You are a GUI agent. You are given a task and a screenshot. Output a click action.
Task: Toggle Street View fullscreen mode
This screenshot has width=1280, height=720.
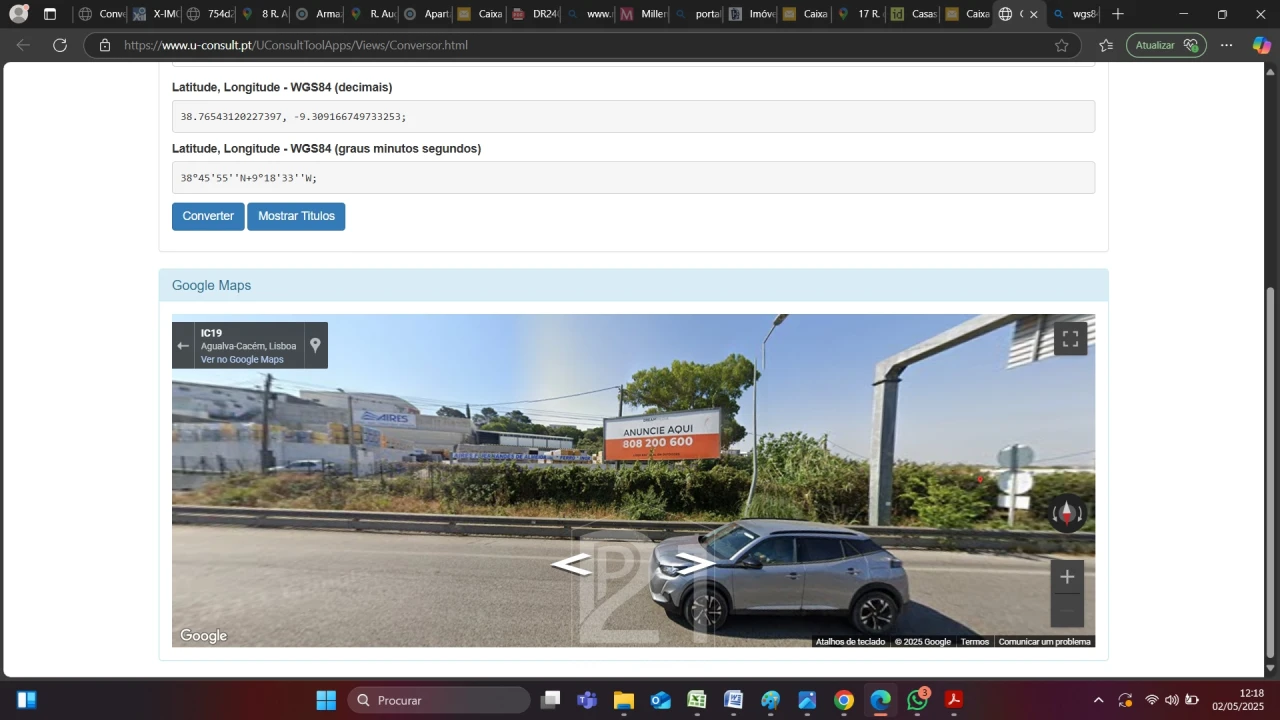pyautogui.click(x=1070, y=339)
